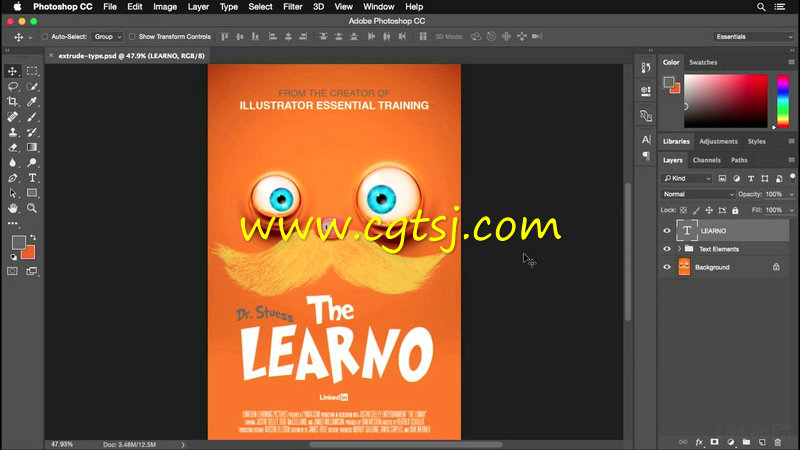Change the screen mode
The image size is (800, 450).
[32, 271]
